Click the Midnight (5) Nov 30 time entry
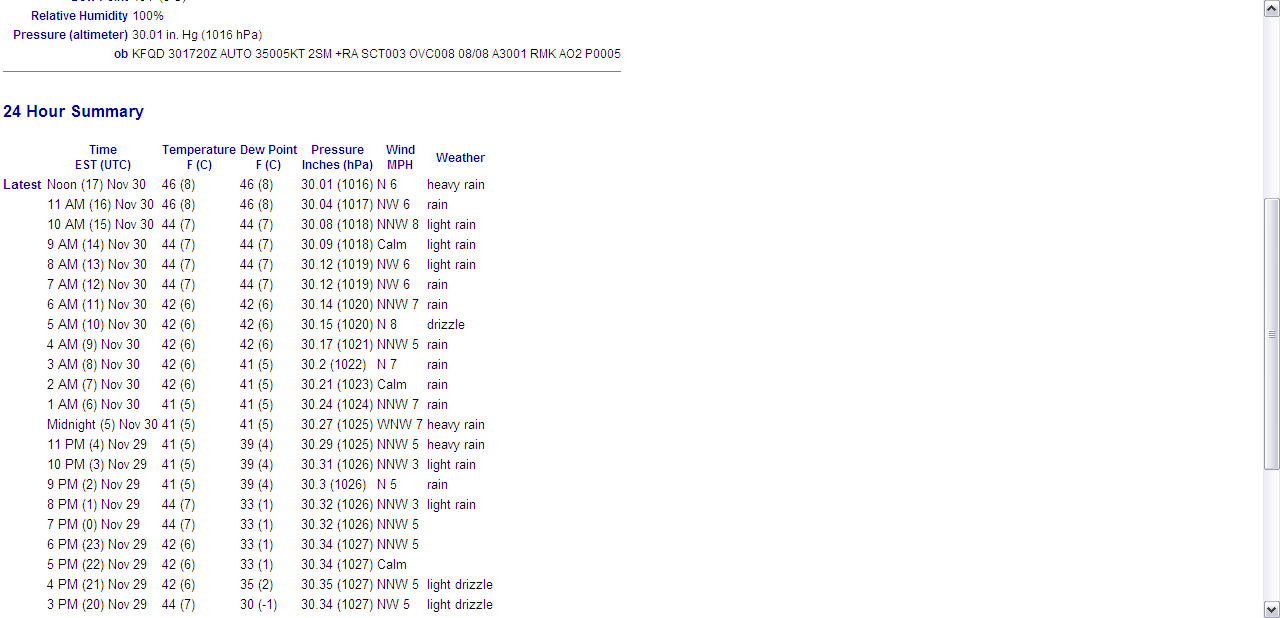 tap(102, 425)
